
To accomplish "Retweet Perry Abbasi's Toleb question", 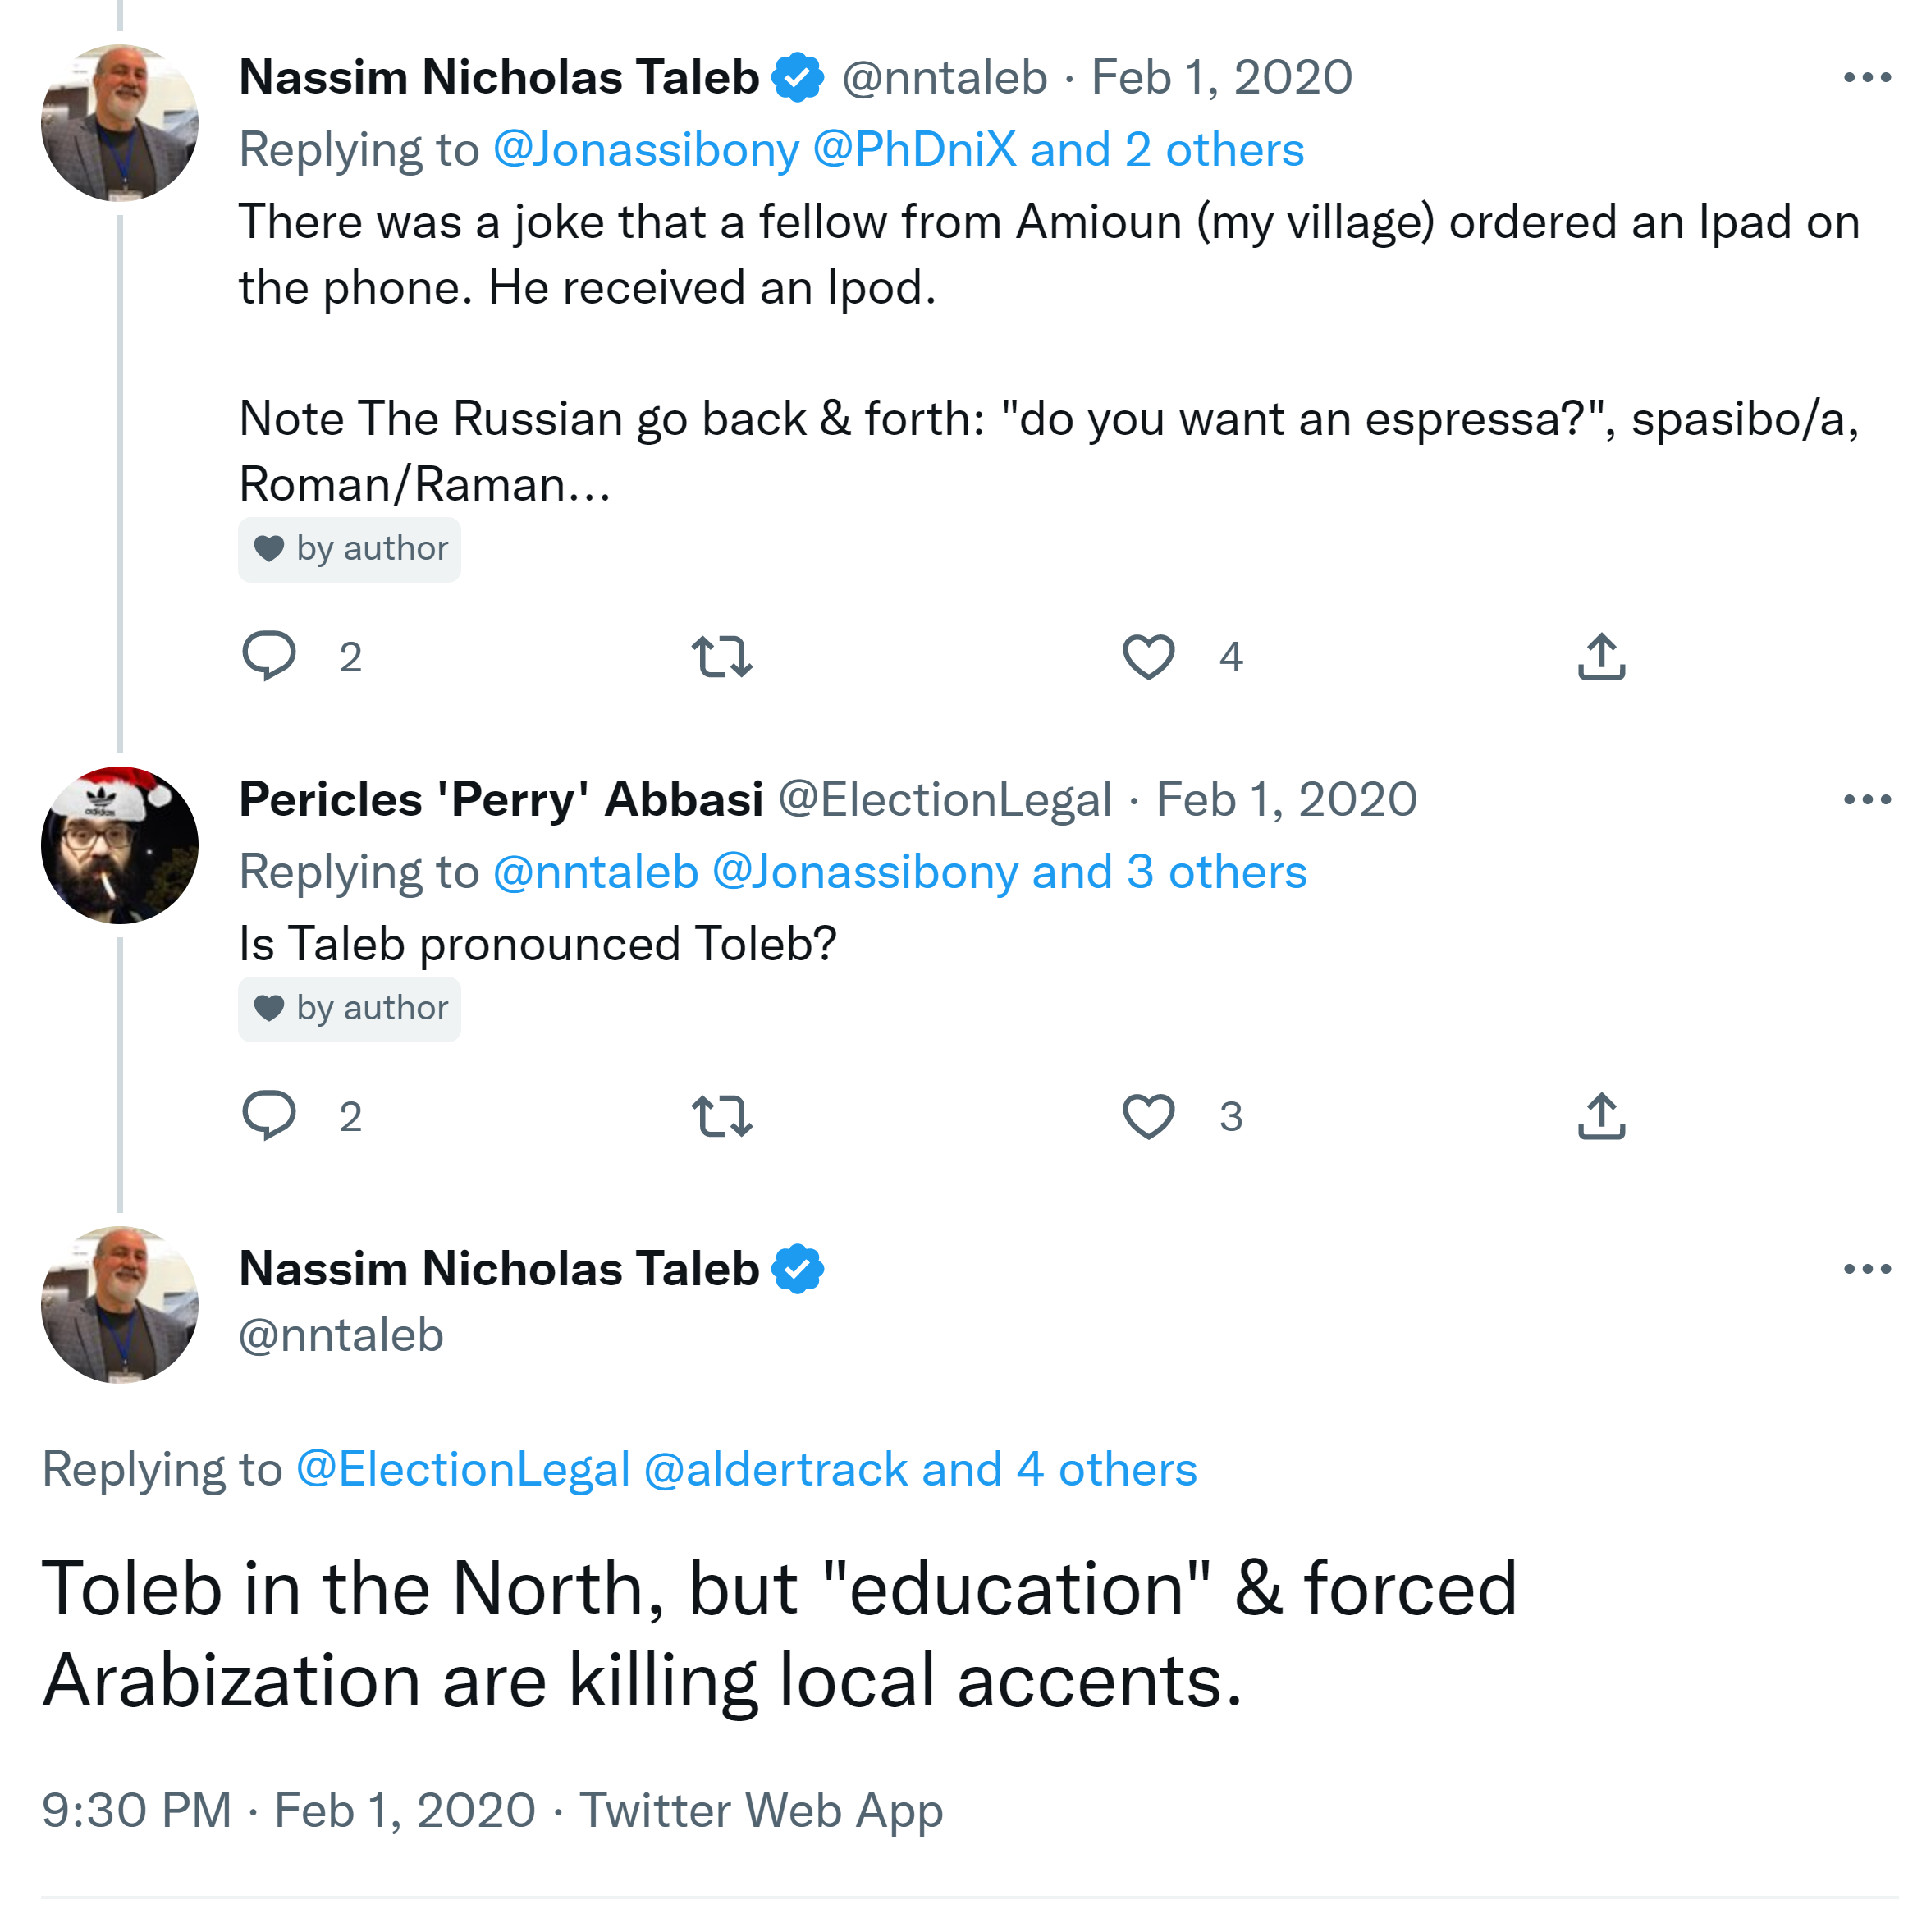I will tap(721, 1115).
